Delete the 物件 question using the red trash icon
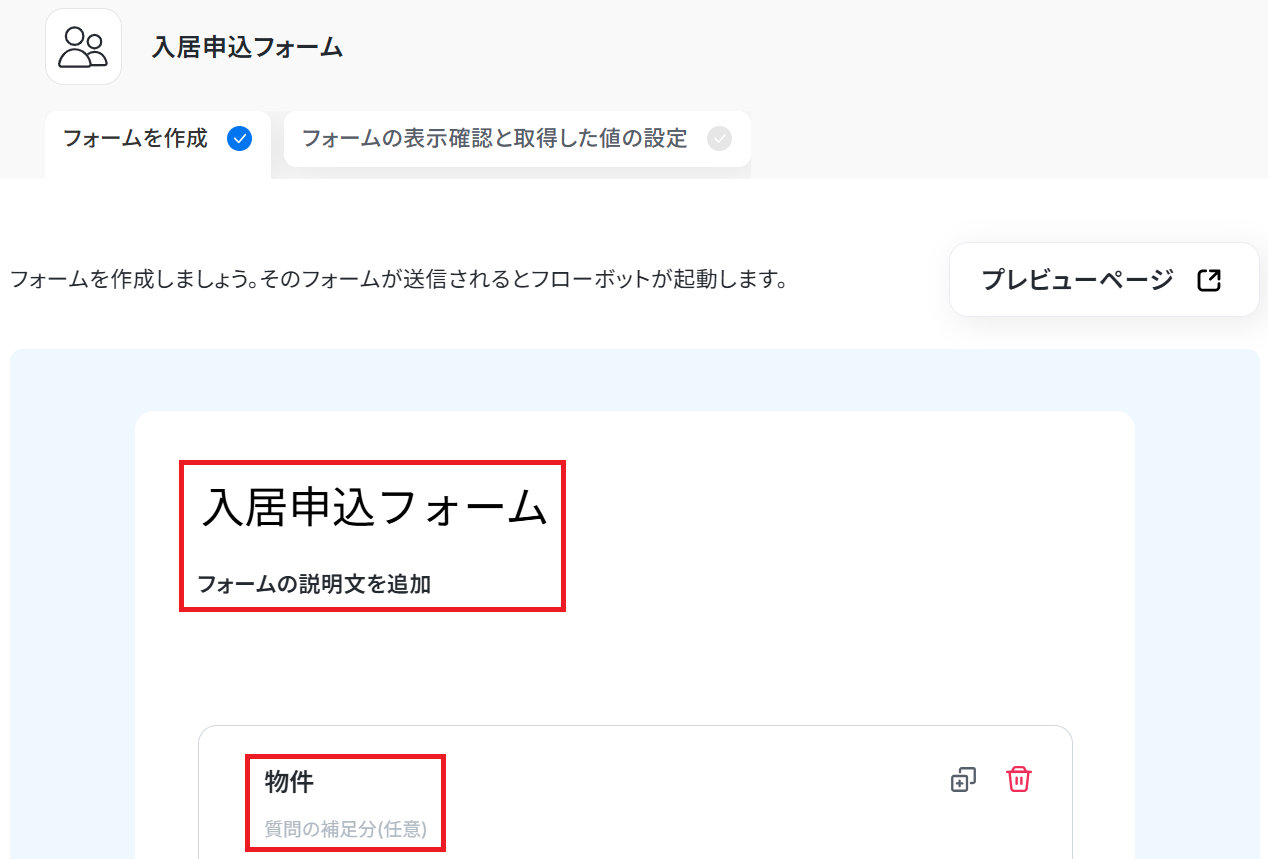Image resolution: width=1268 pixels, height=859 pixels. (x=1018, y=779)
